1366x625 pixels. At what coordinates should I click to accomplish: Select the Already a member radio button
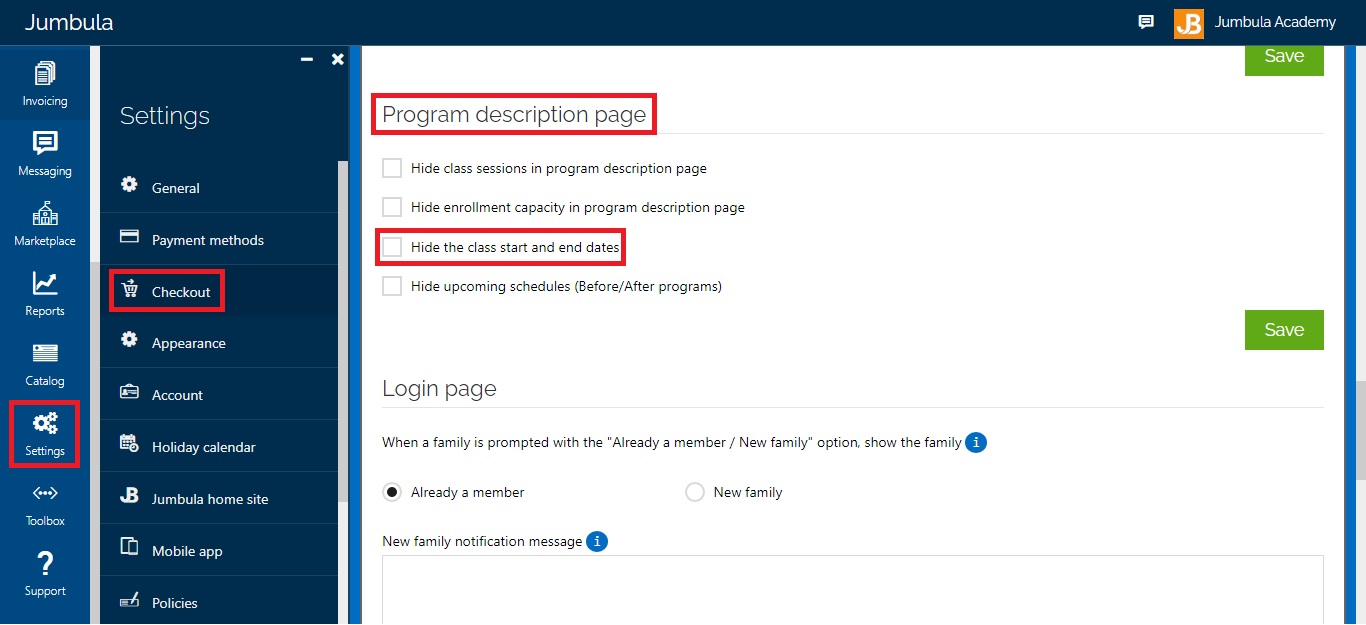point(392,492)
